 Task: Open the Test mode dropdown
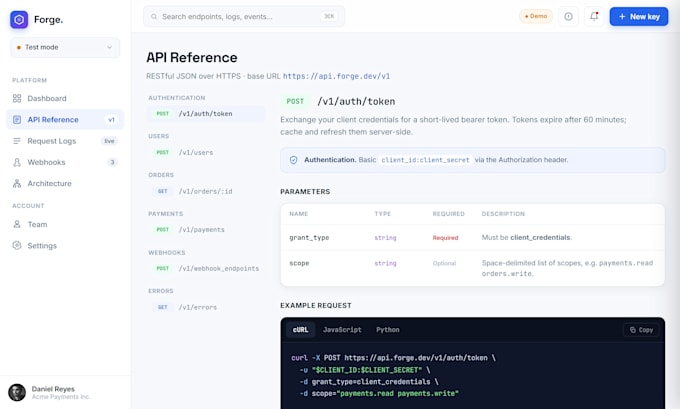coord(65,47)
